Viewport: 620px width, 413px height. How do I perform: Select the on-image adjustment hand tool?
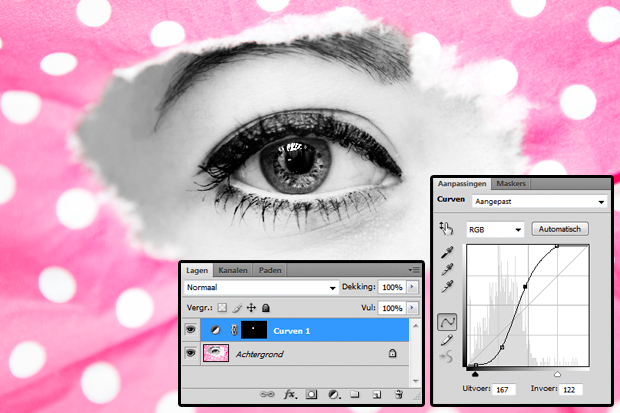(x=446, y=228)
